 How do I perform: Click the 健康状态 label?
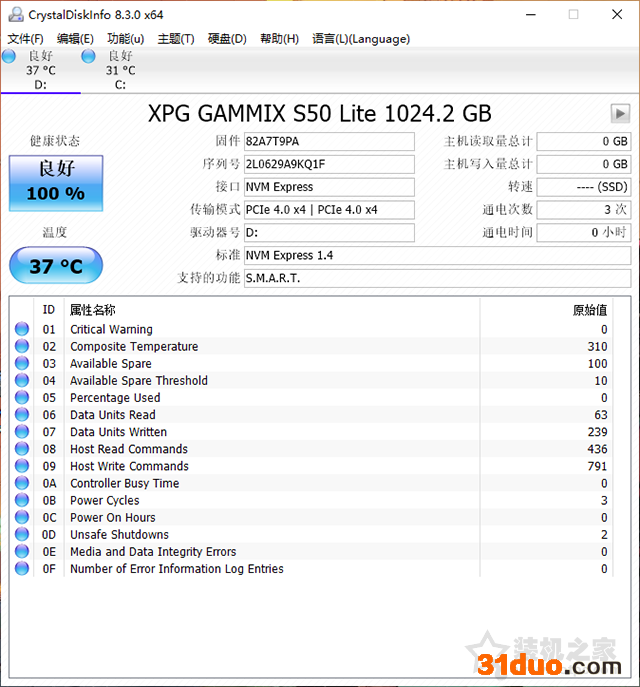click(55, 141)
